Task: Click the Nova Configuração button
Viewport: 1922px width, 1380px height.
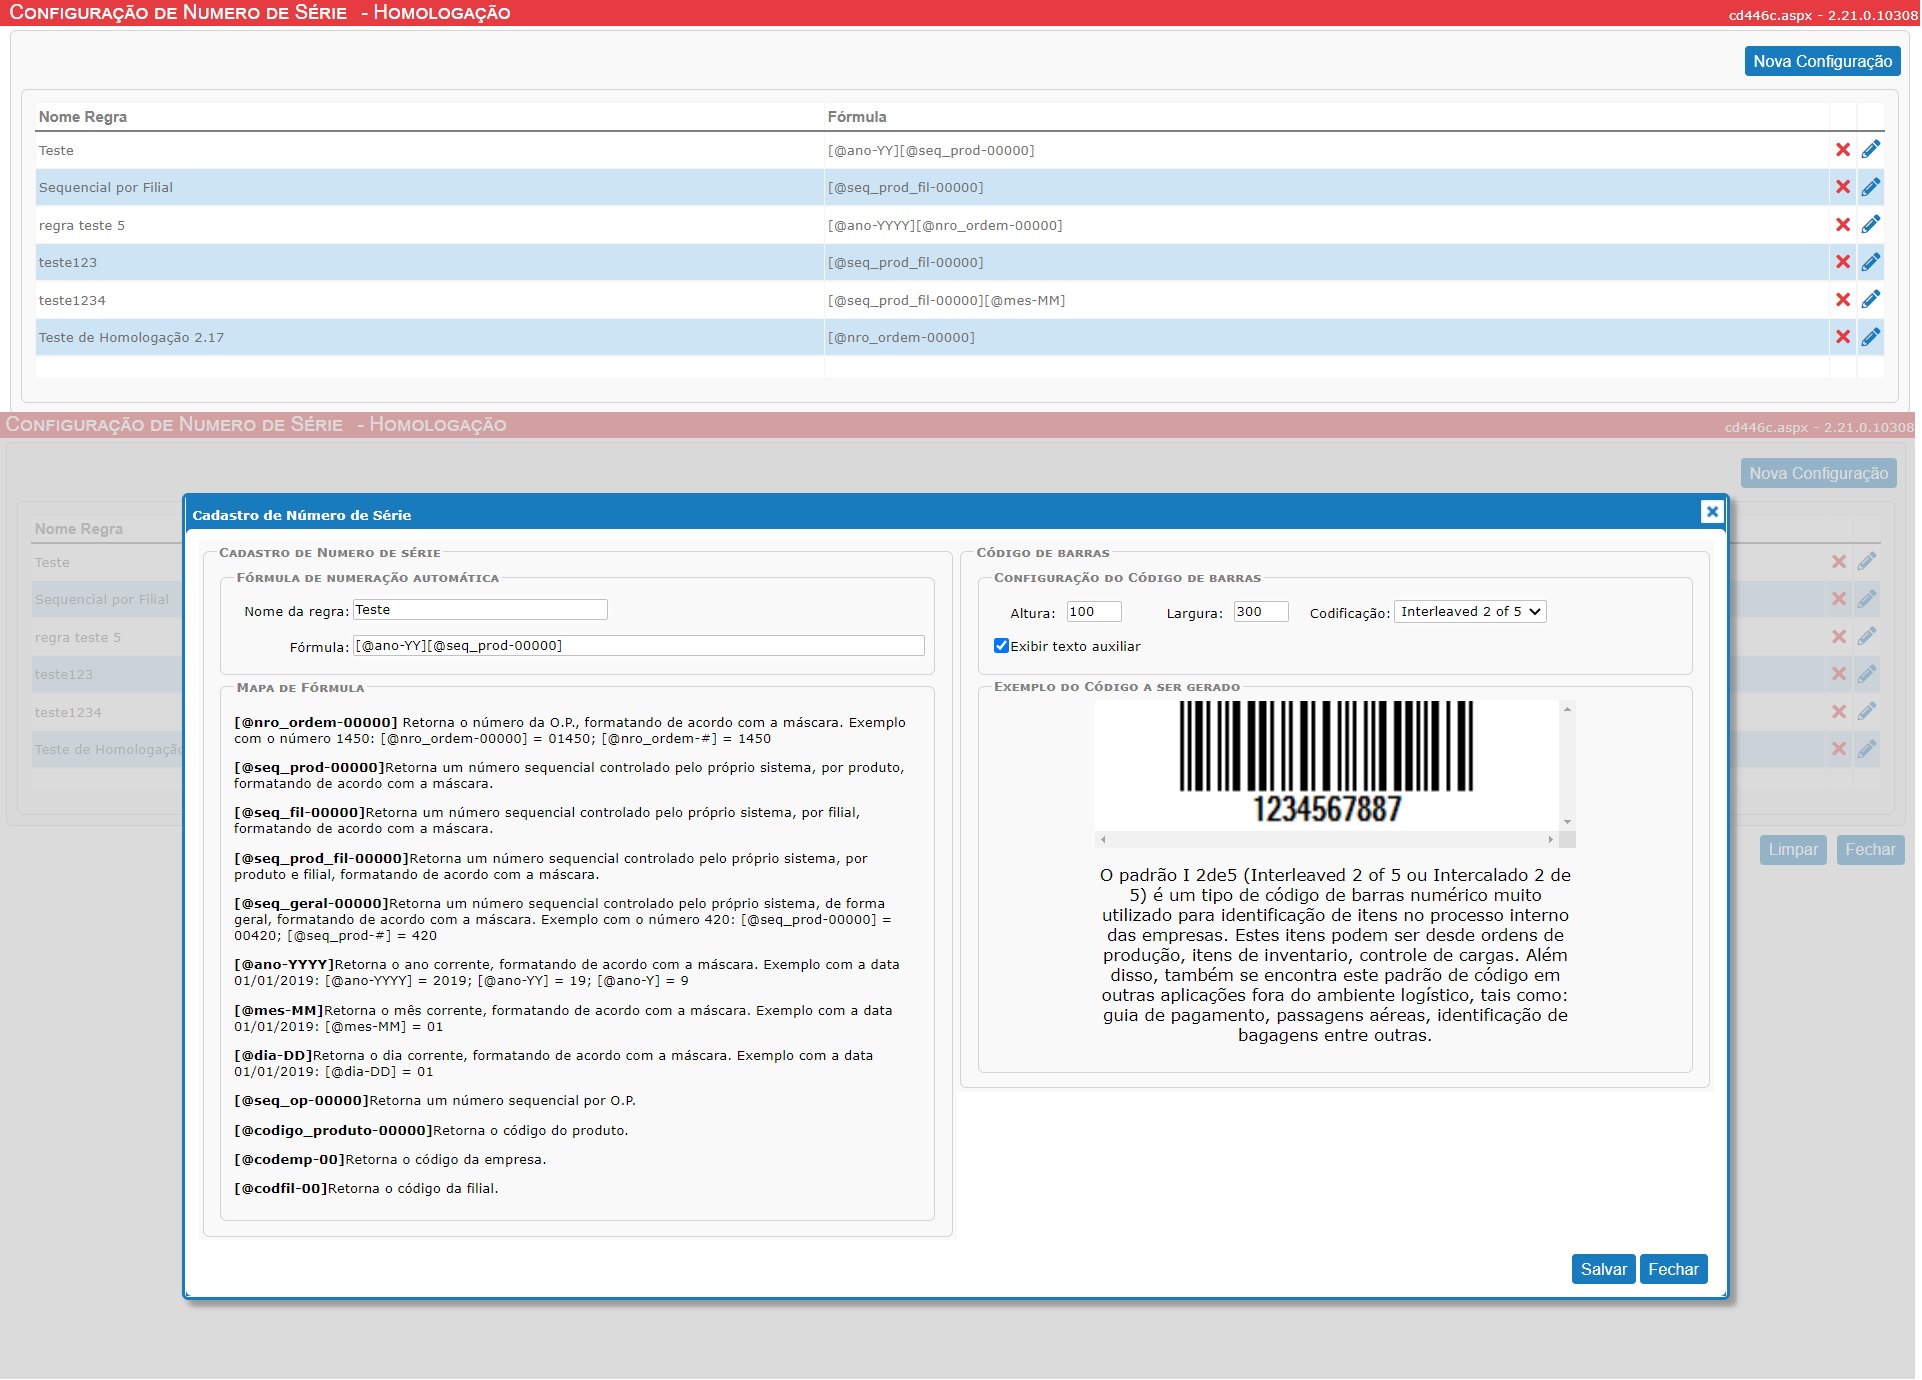Action: 1822,61
